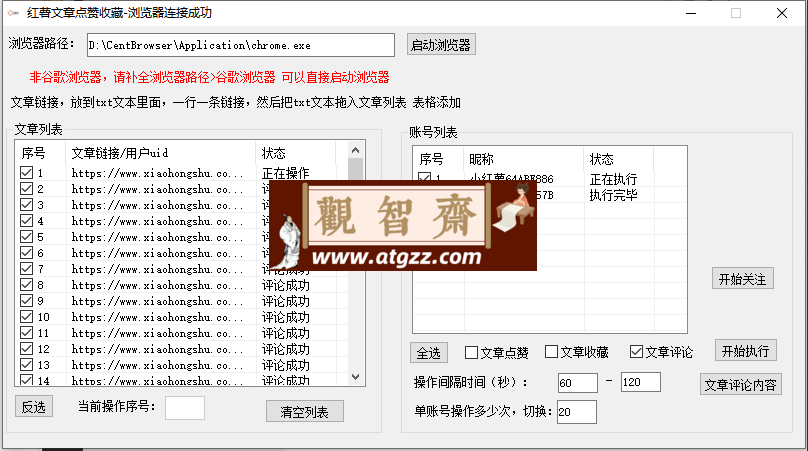Select the 评论成功 status in row 10
This screenshot has width=808, height=451.
coord(285,317)
